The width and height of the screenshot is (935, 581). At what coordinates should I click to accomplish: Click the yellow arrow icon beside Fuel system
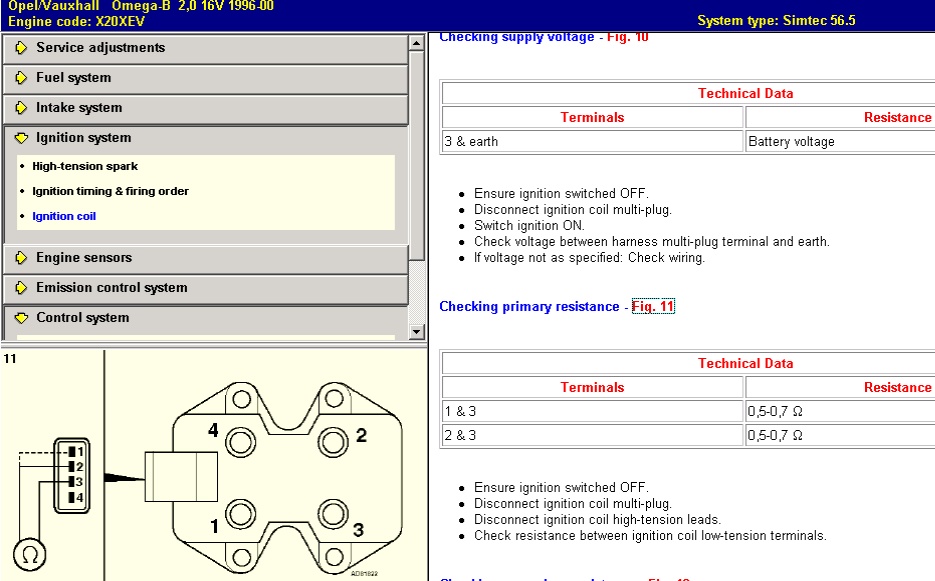pyautogui.click(x=21, y=78)
